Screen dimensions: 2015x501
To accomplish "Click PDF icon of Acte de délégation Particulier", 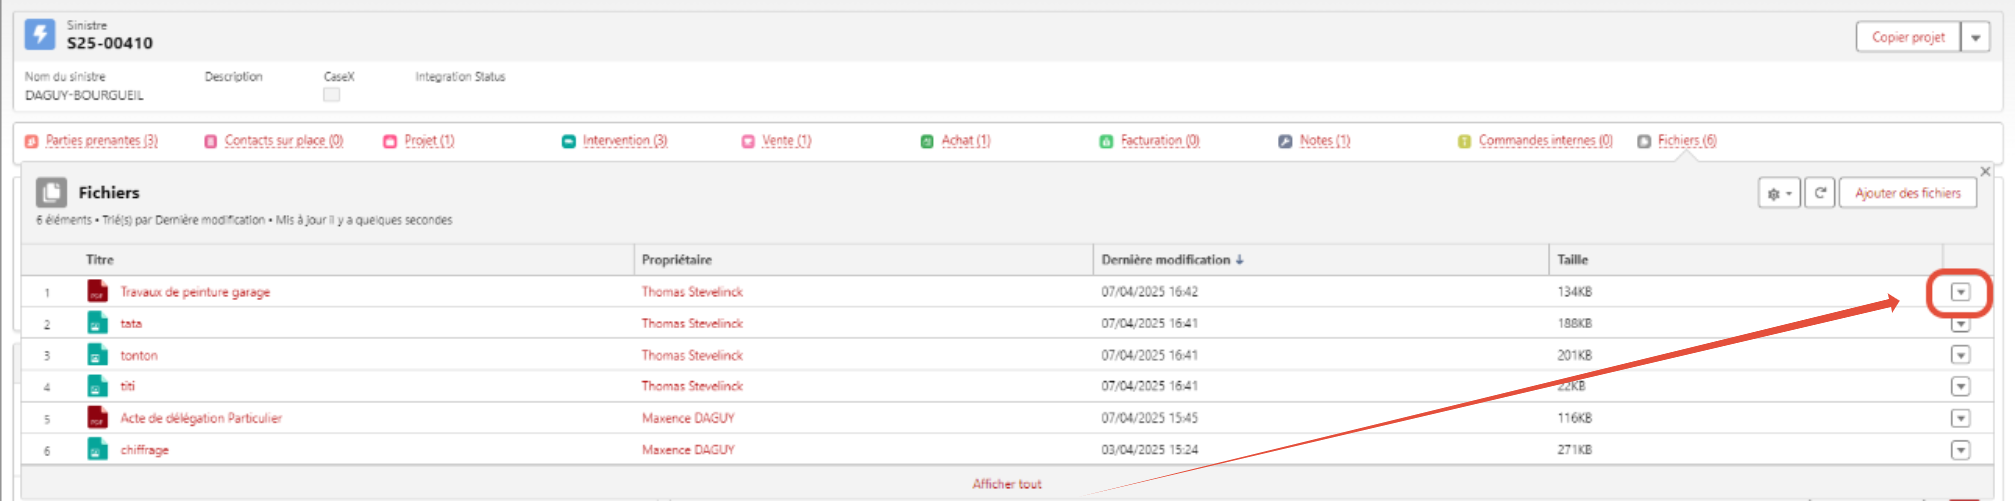I will tap(97, 418).
